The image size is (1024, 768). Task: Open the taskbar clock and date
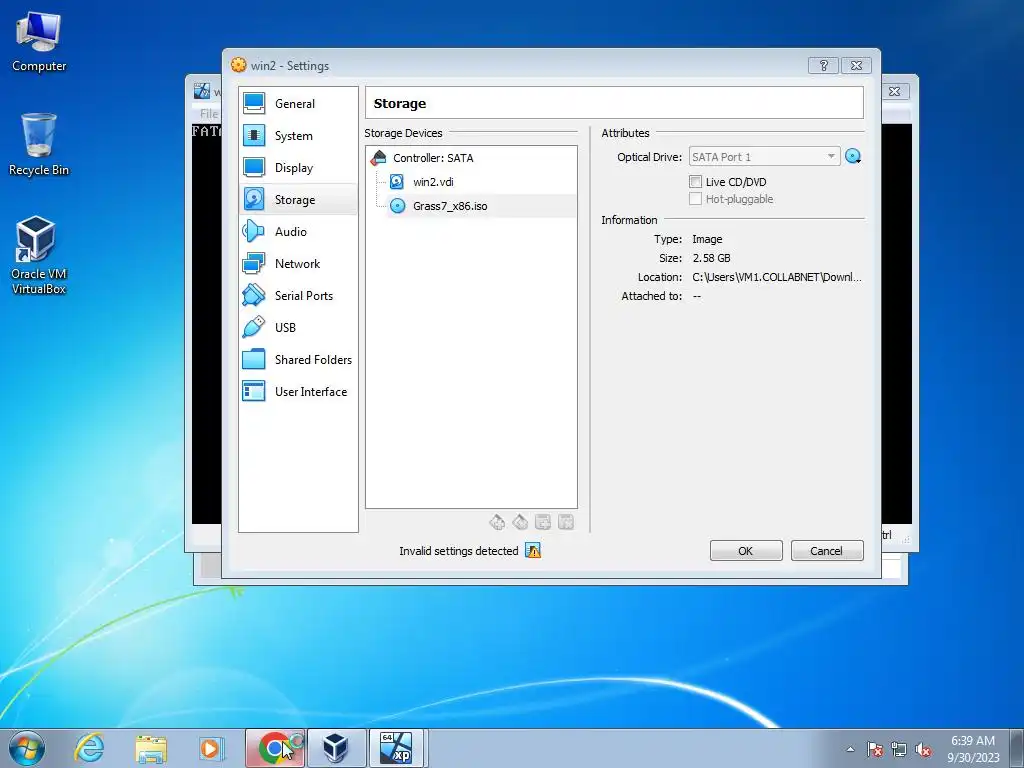coord(973,748)
